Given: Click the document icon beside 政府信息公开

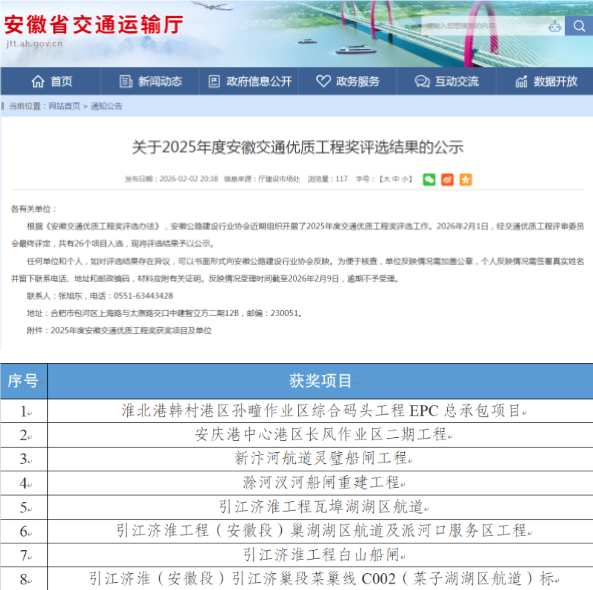Looking at the screenshot, I should coord(214,81).
